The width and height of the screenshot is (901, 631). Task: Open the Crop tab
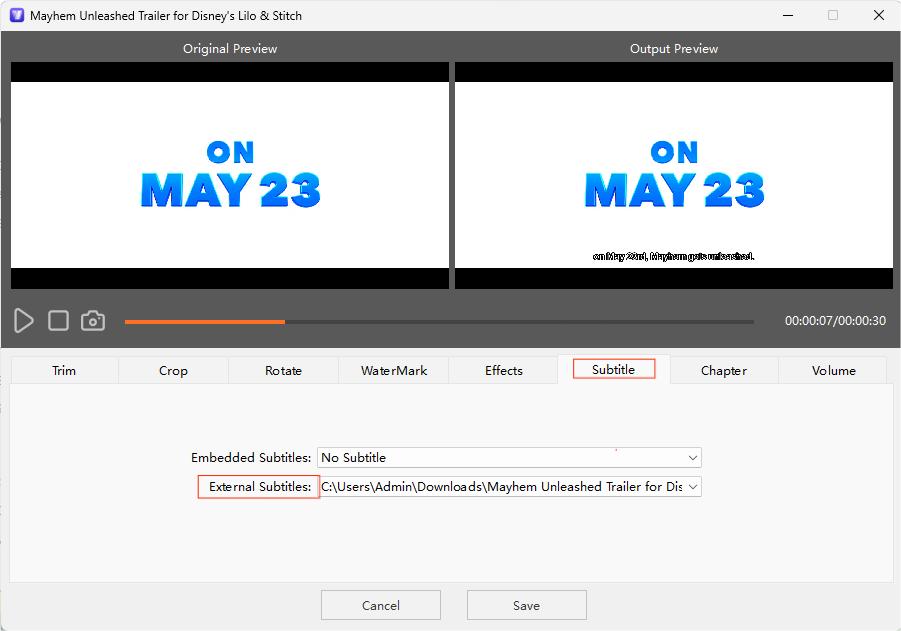click(x=172, y=369)
